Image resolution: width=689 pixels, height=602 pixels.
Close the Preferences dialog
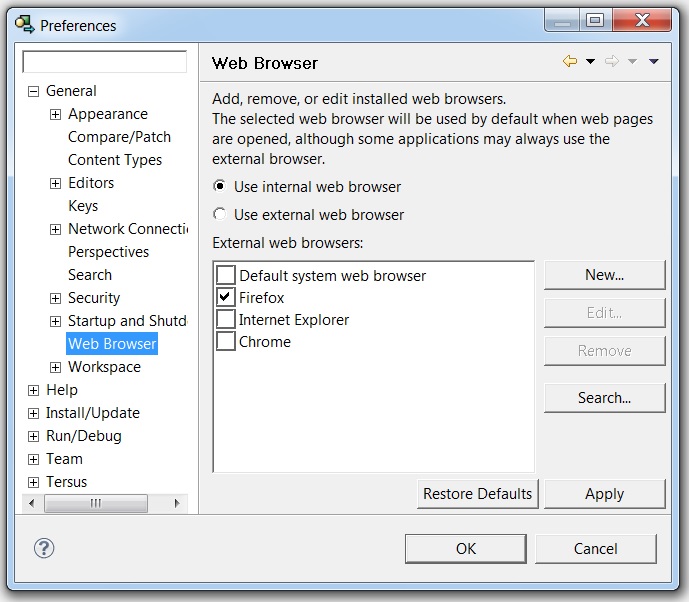642,20
